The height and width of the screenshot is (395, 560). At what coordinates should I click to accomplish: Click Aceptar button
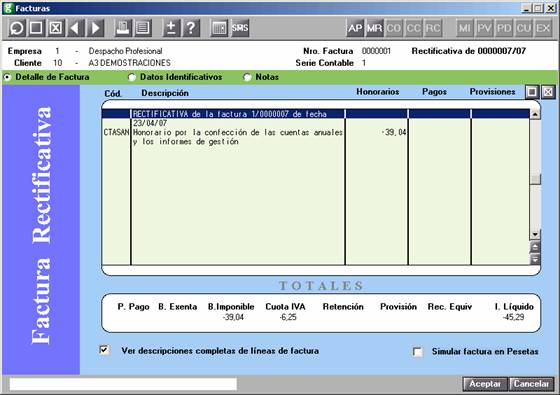point(485,384)
